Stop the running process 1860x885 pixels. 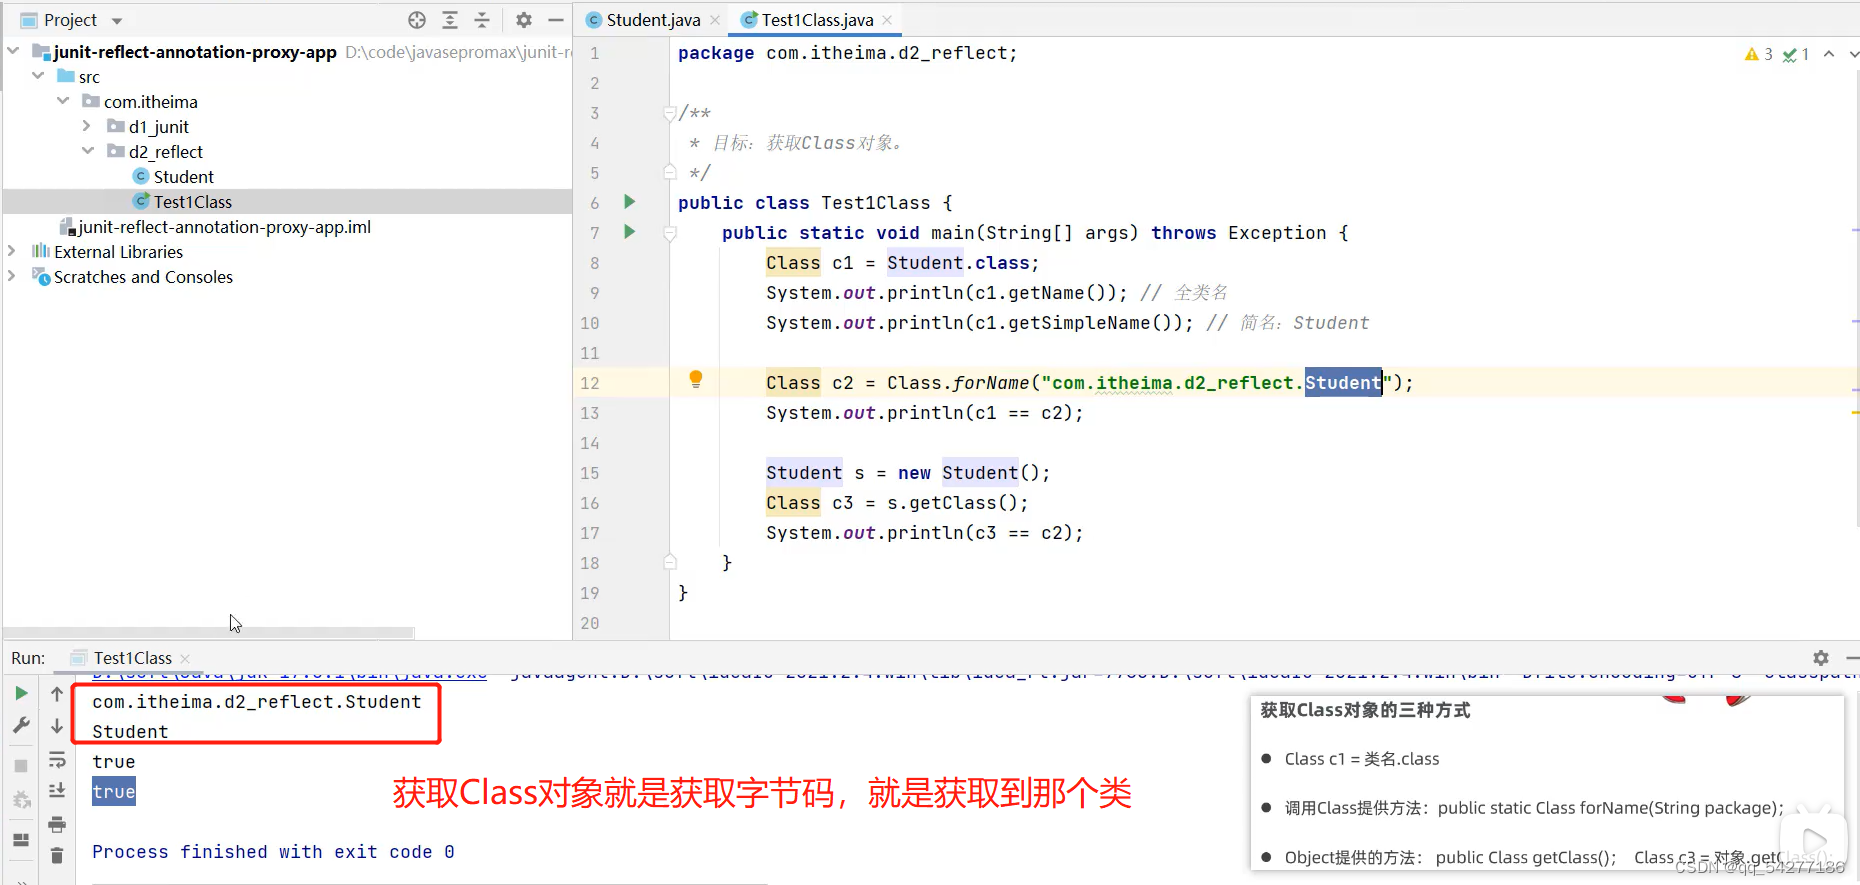coord(21,766)
